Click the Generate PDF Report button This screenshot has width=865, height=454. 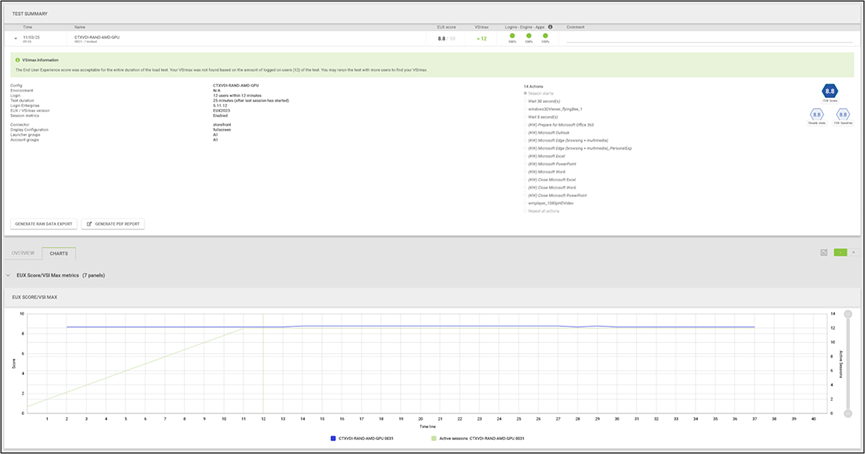coord(113,224)
